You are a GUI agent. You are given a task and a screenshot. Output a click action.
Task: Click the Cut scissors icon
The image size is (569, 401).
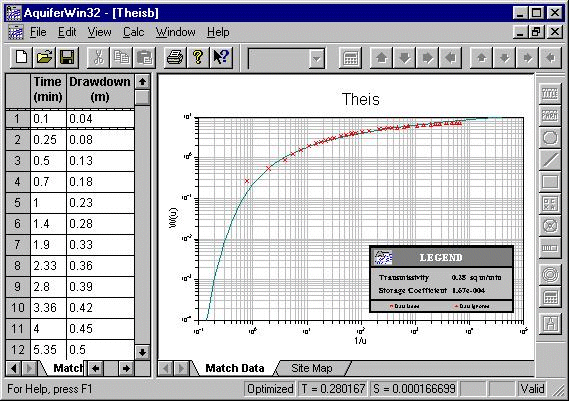(x=98, y=57)
